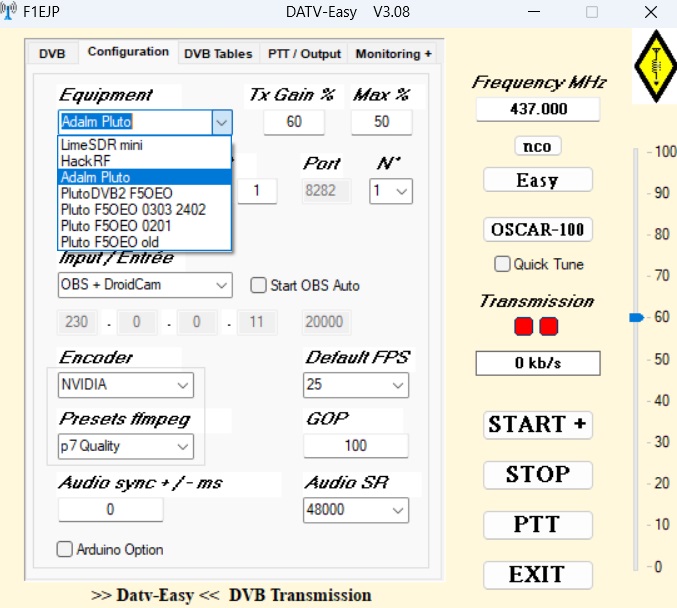Screen dimensions: 677x608
Task: Open the PTT / Output tab
Action: [x=304, y=54]
